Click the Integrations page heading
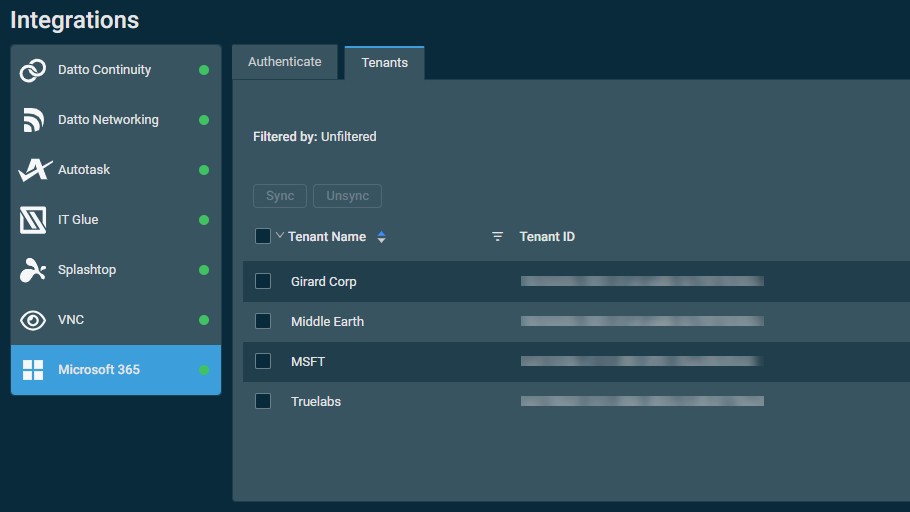Viewport: 910px width, 512px height. tap(75, 20)
